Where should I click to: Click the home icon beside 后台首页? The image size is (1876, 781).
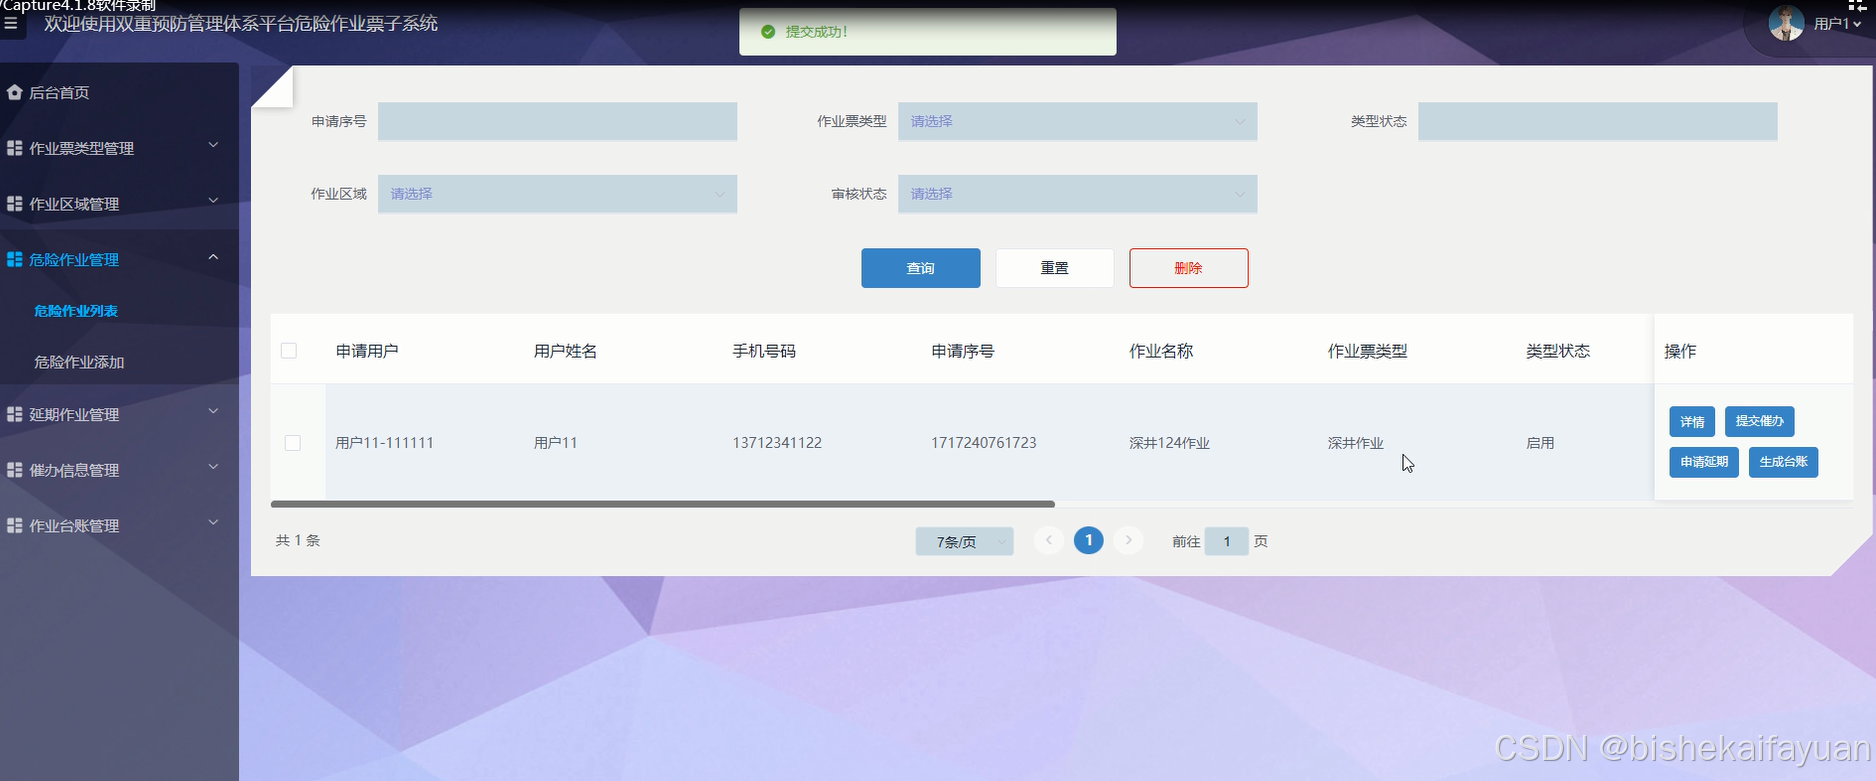coord(14,92)
